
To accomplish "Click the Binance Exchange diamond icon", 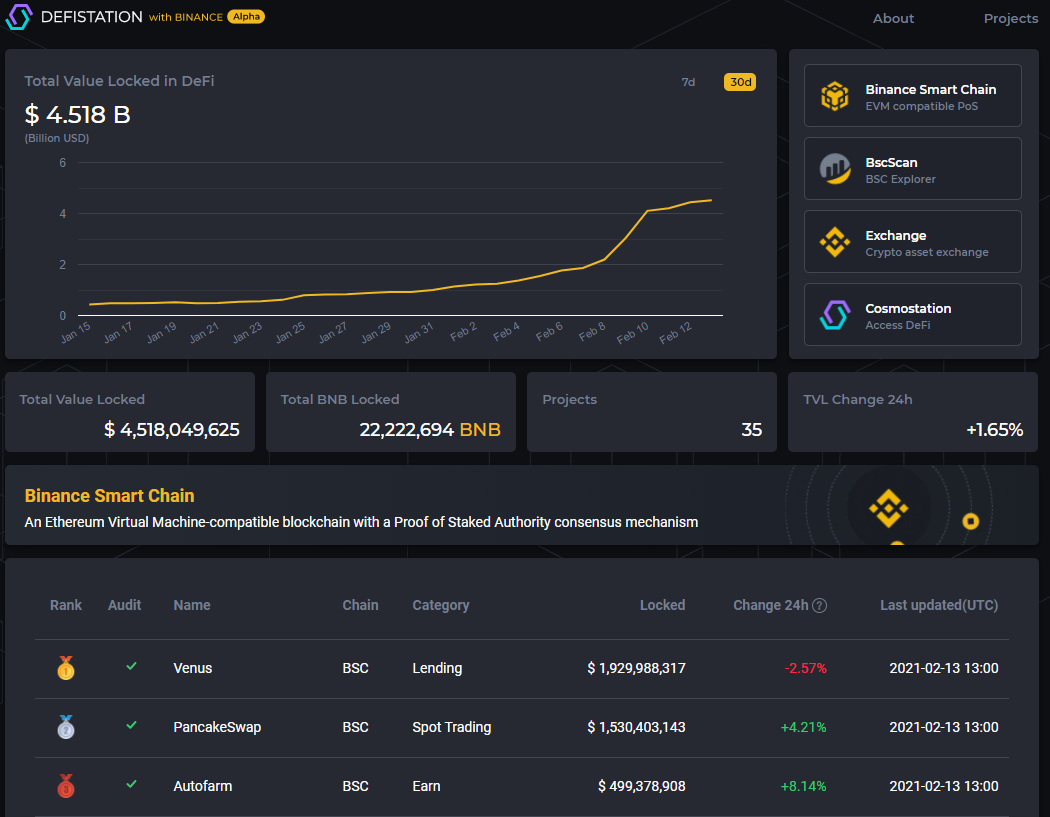I will click(x=835, y=242).
